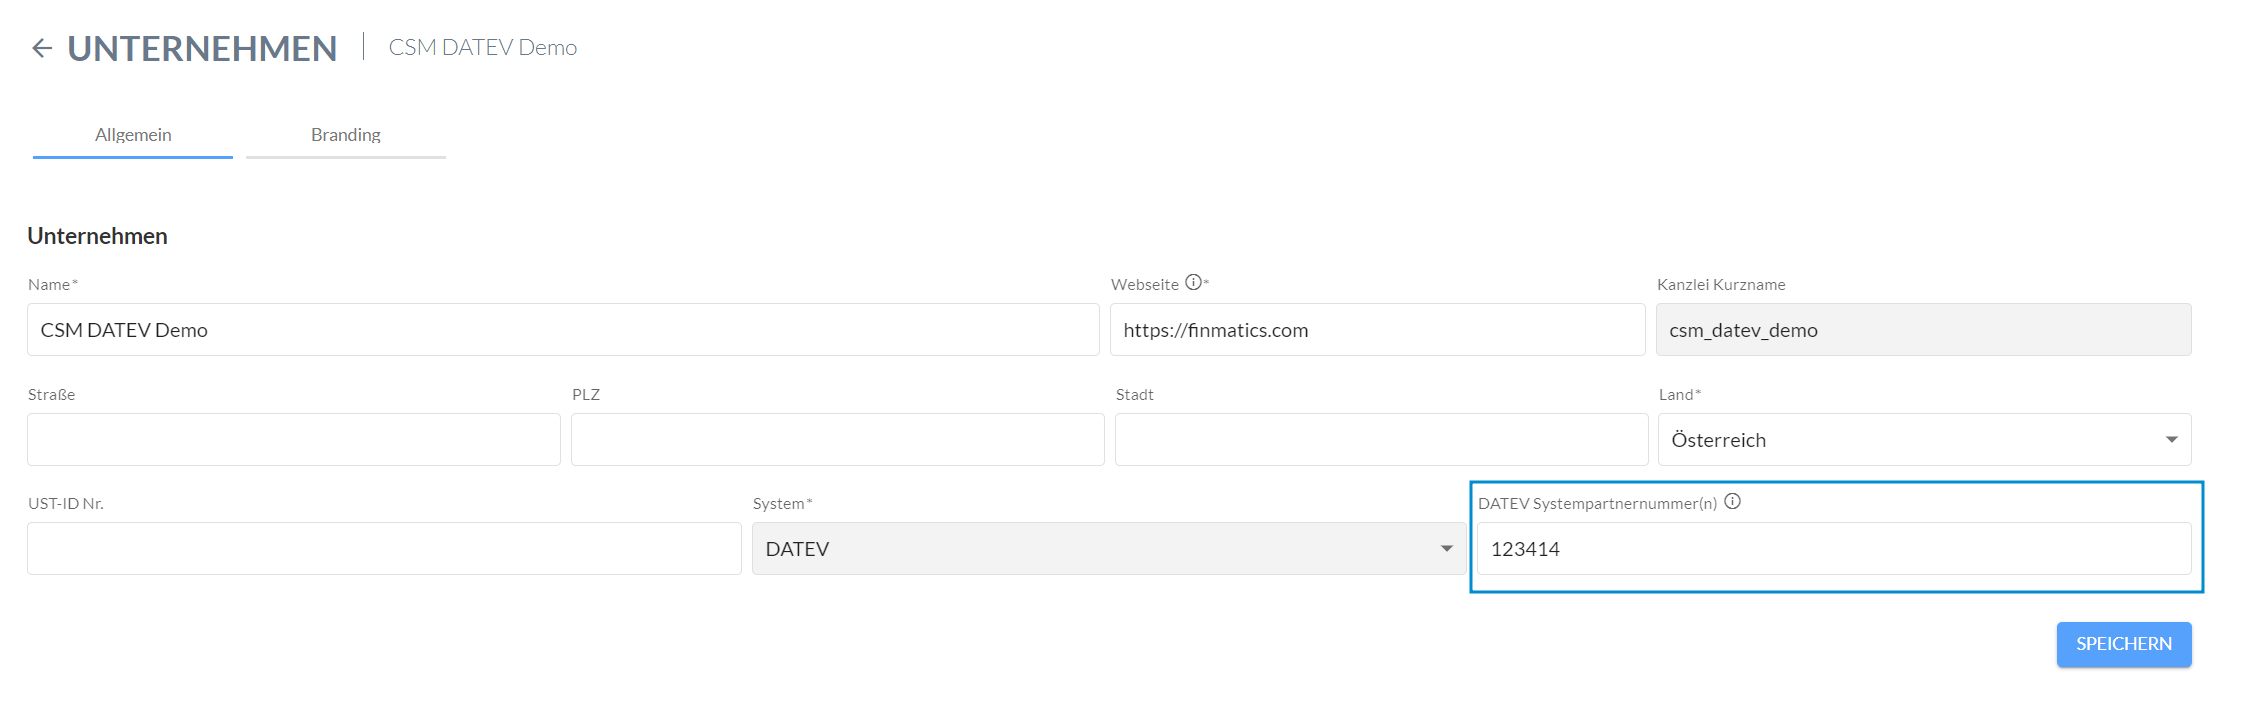Show the Webseite info tooltip icon
Screen dimensions: 2262x727
pyautogui.click(x=1193, y=283)
